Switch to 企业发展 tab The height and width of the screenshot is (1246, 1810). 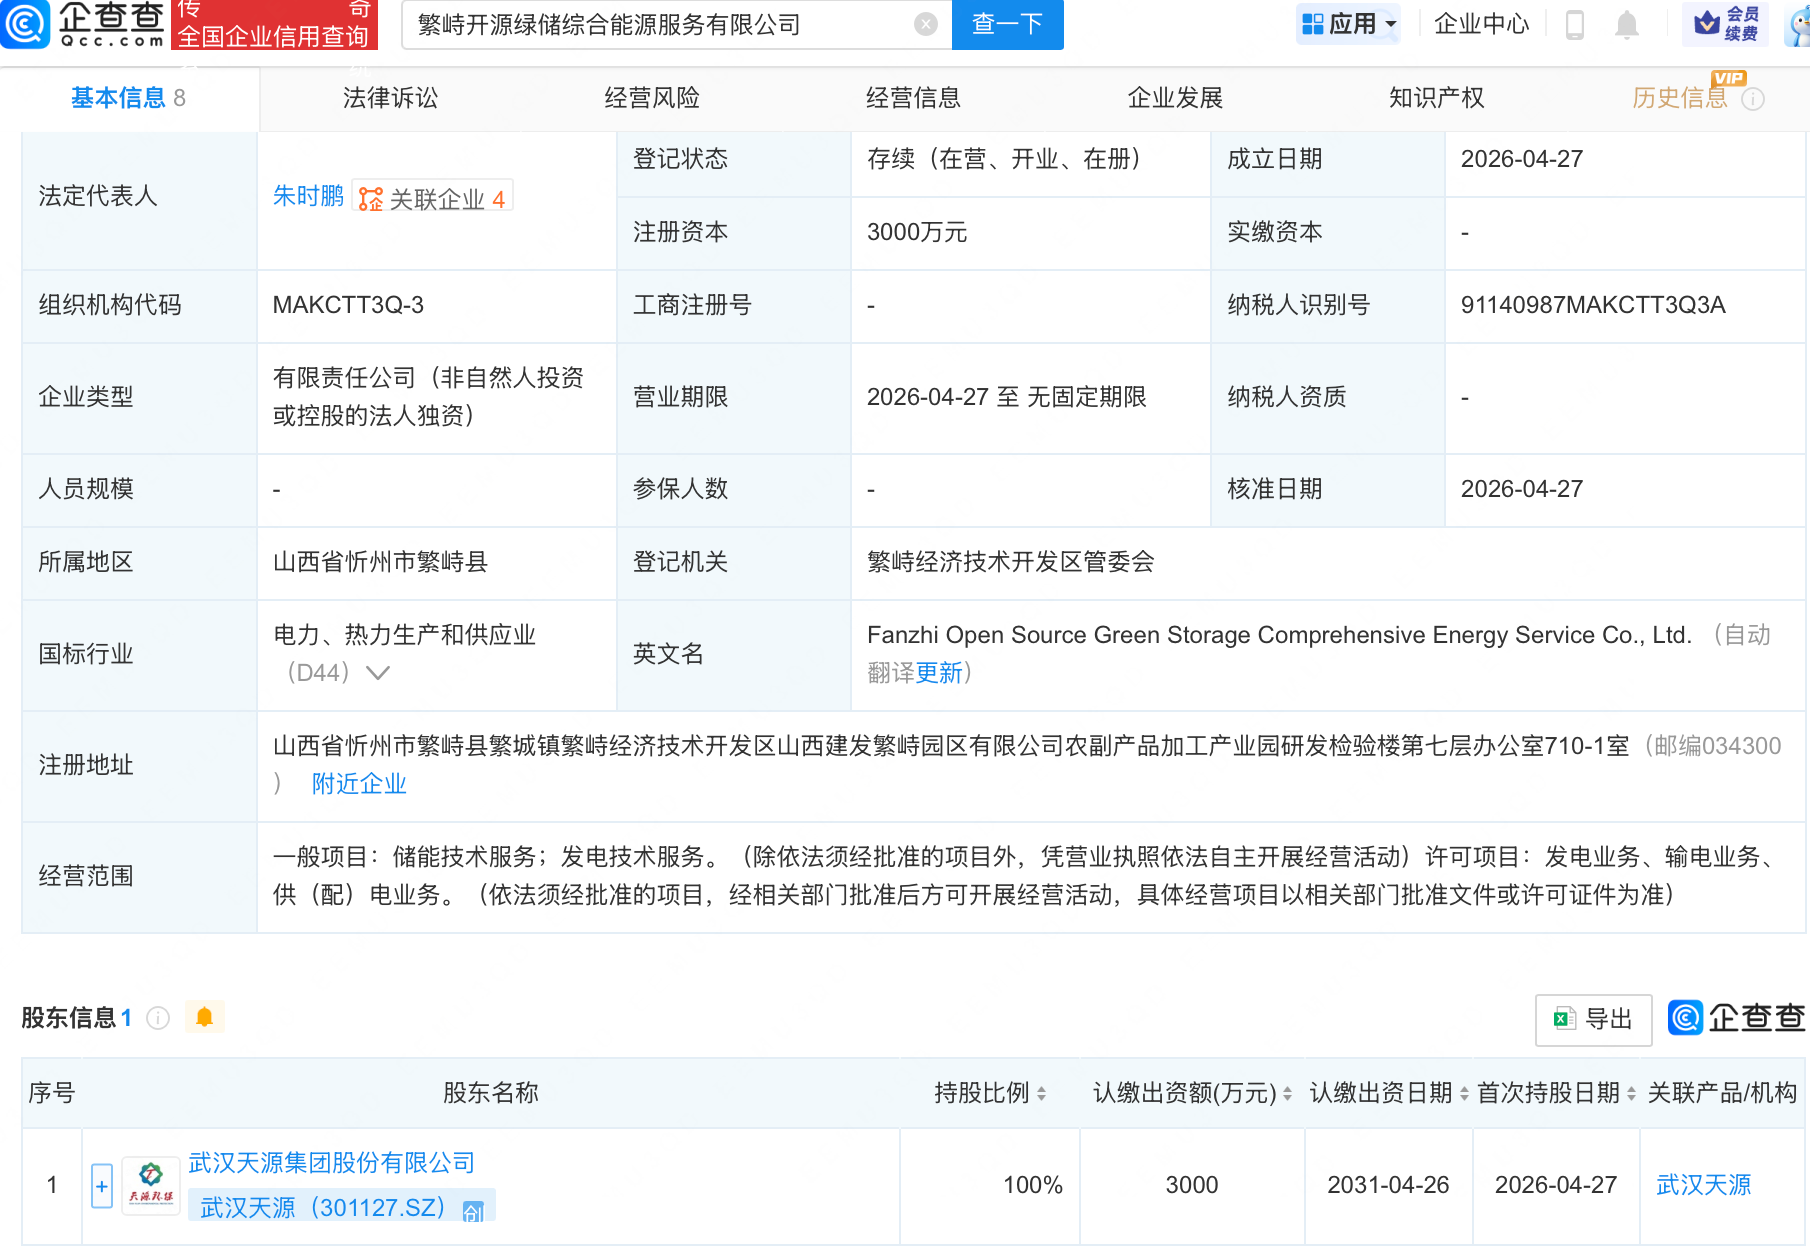(1175, 98)
